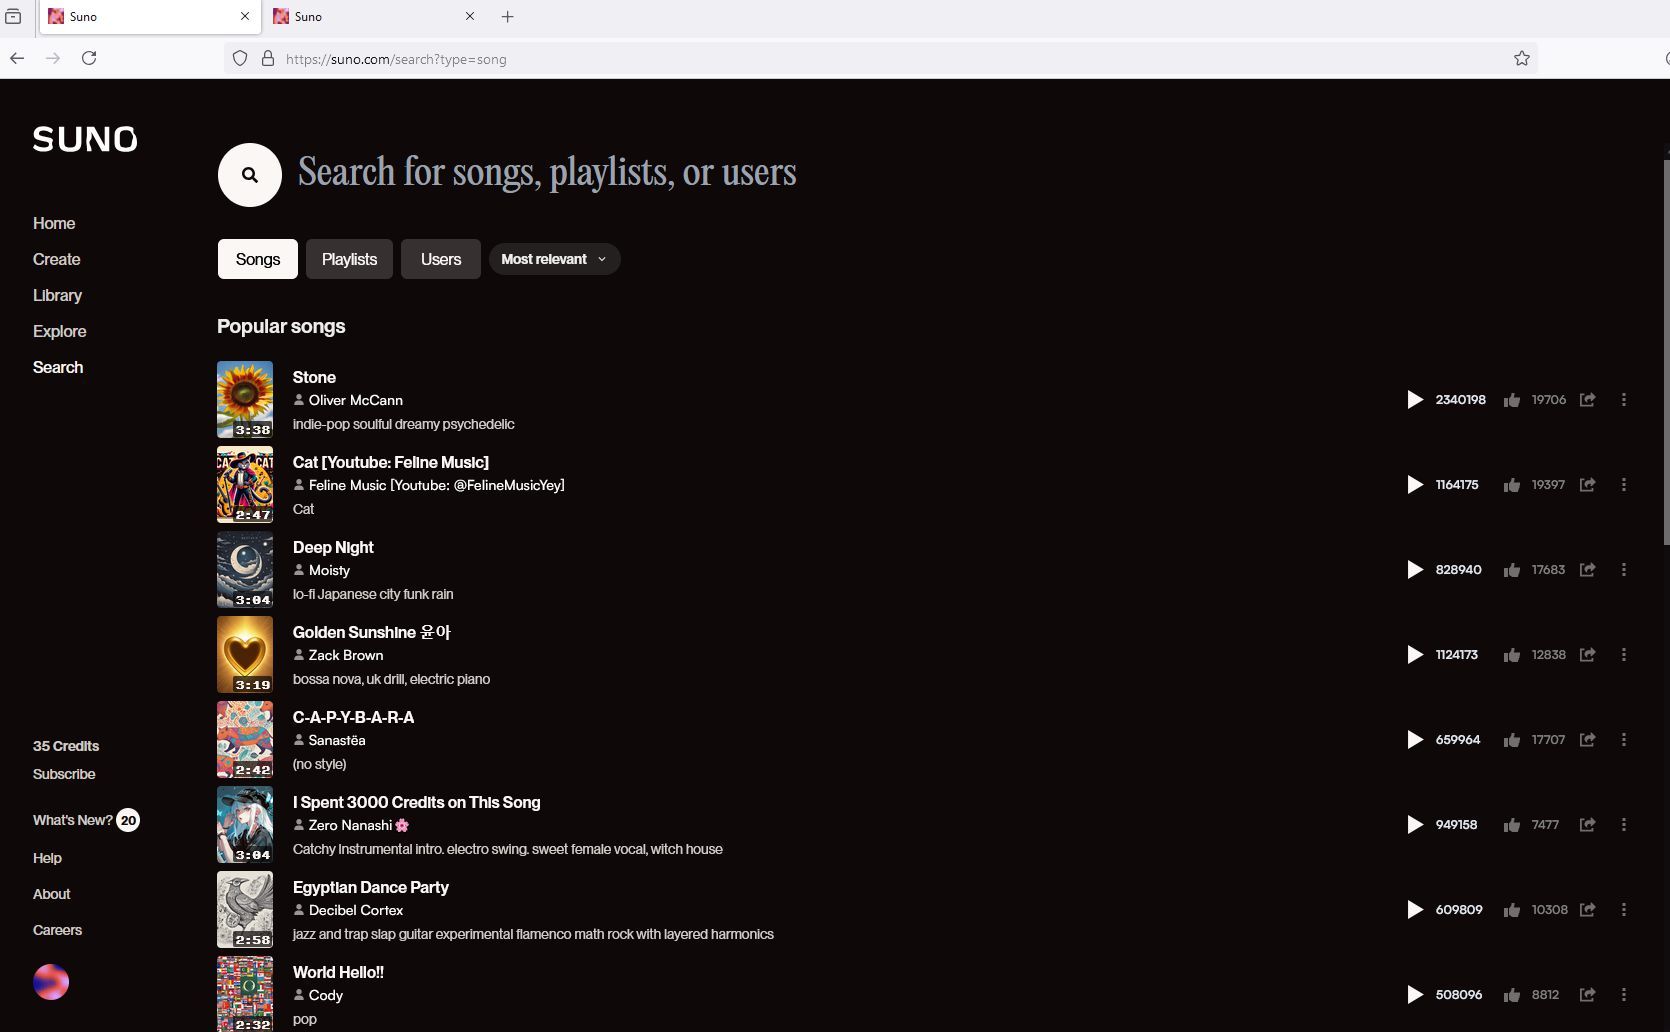Open more options for Golden Sunshine

click(1624, 655)
